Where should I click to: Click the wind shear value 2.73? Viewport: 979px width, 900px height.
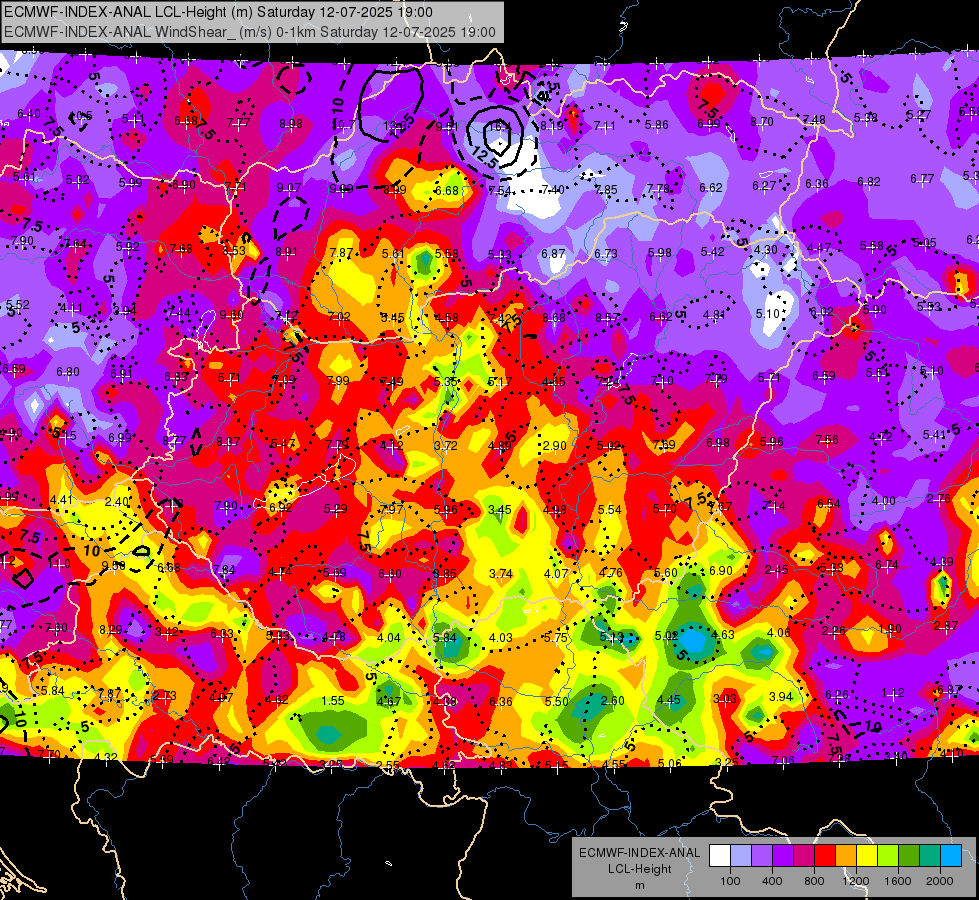164,696
